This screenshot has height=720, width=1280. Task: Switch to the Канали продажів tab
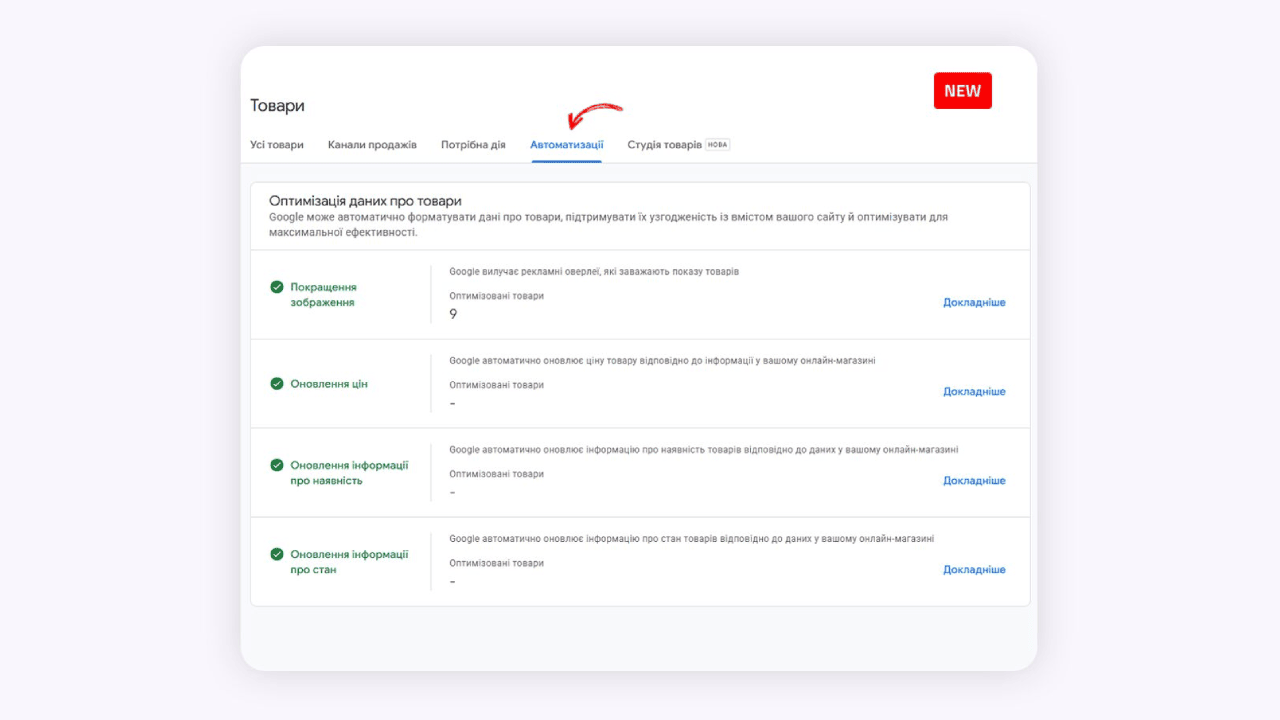click(372, 145)
